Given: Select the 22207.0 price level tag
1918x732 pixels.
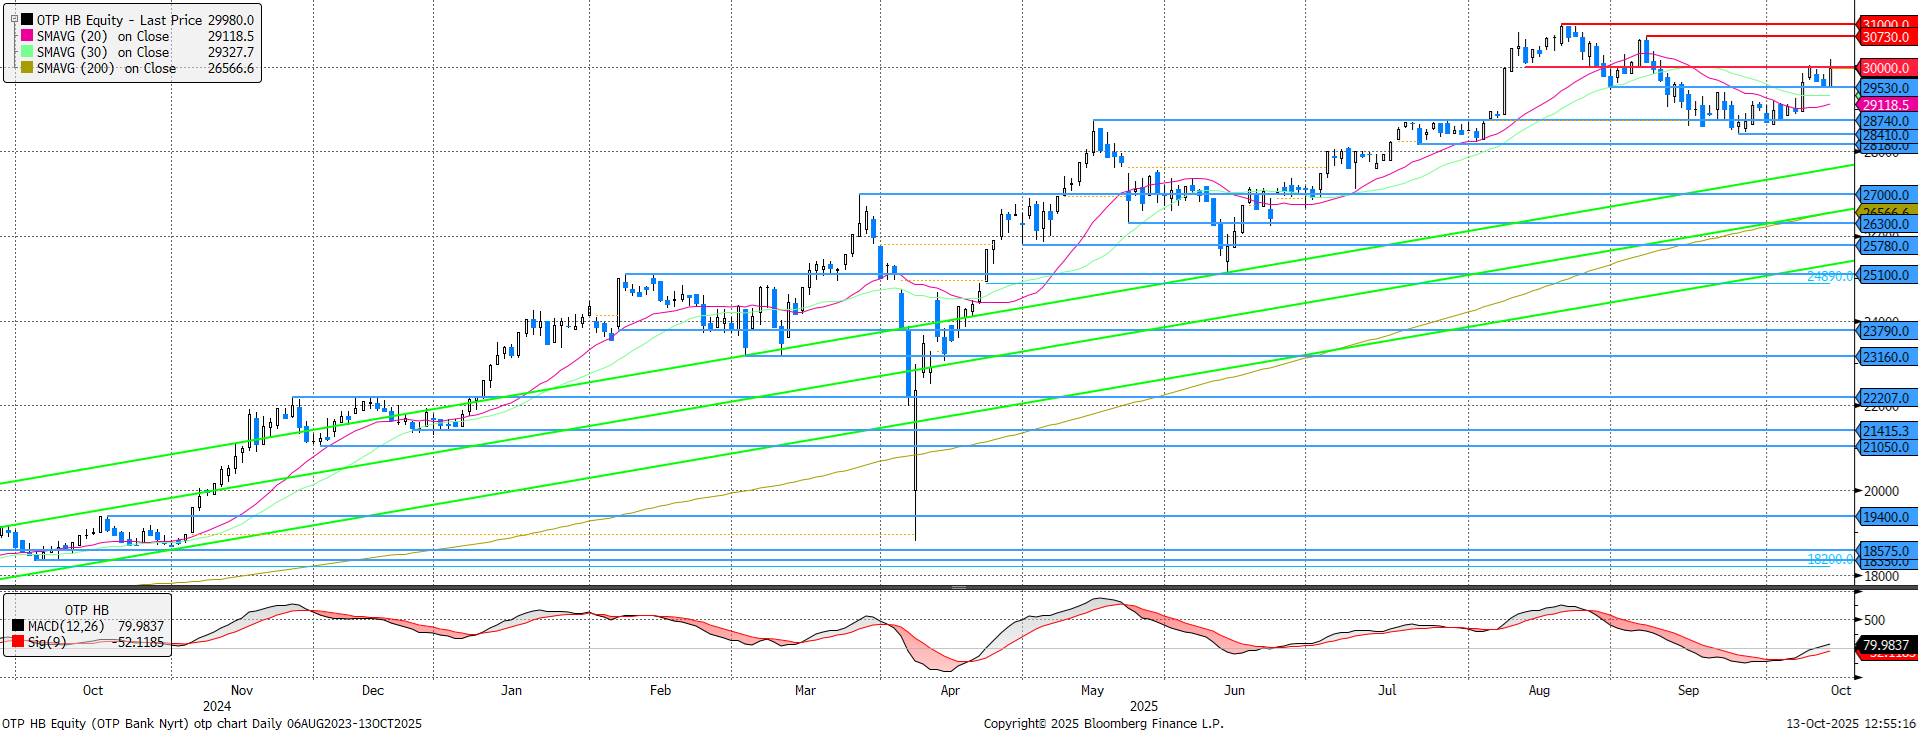Looking at the screenshot, I should pos(1885,398).
